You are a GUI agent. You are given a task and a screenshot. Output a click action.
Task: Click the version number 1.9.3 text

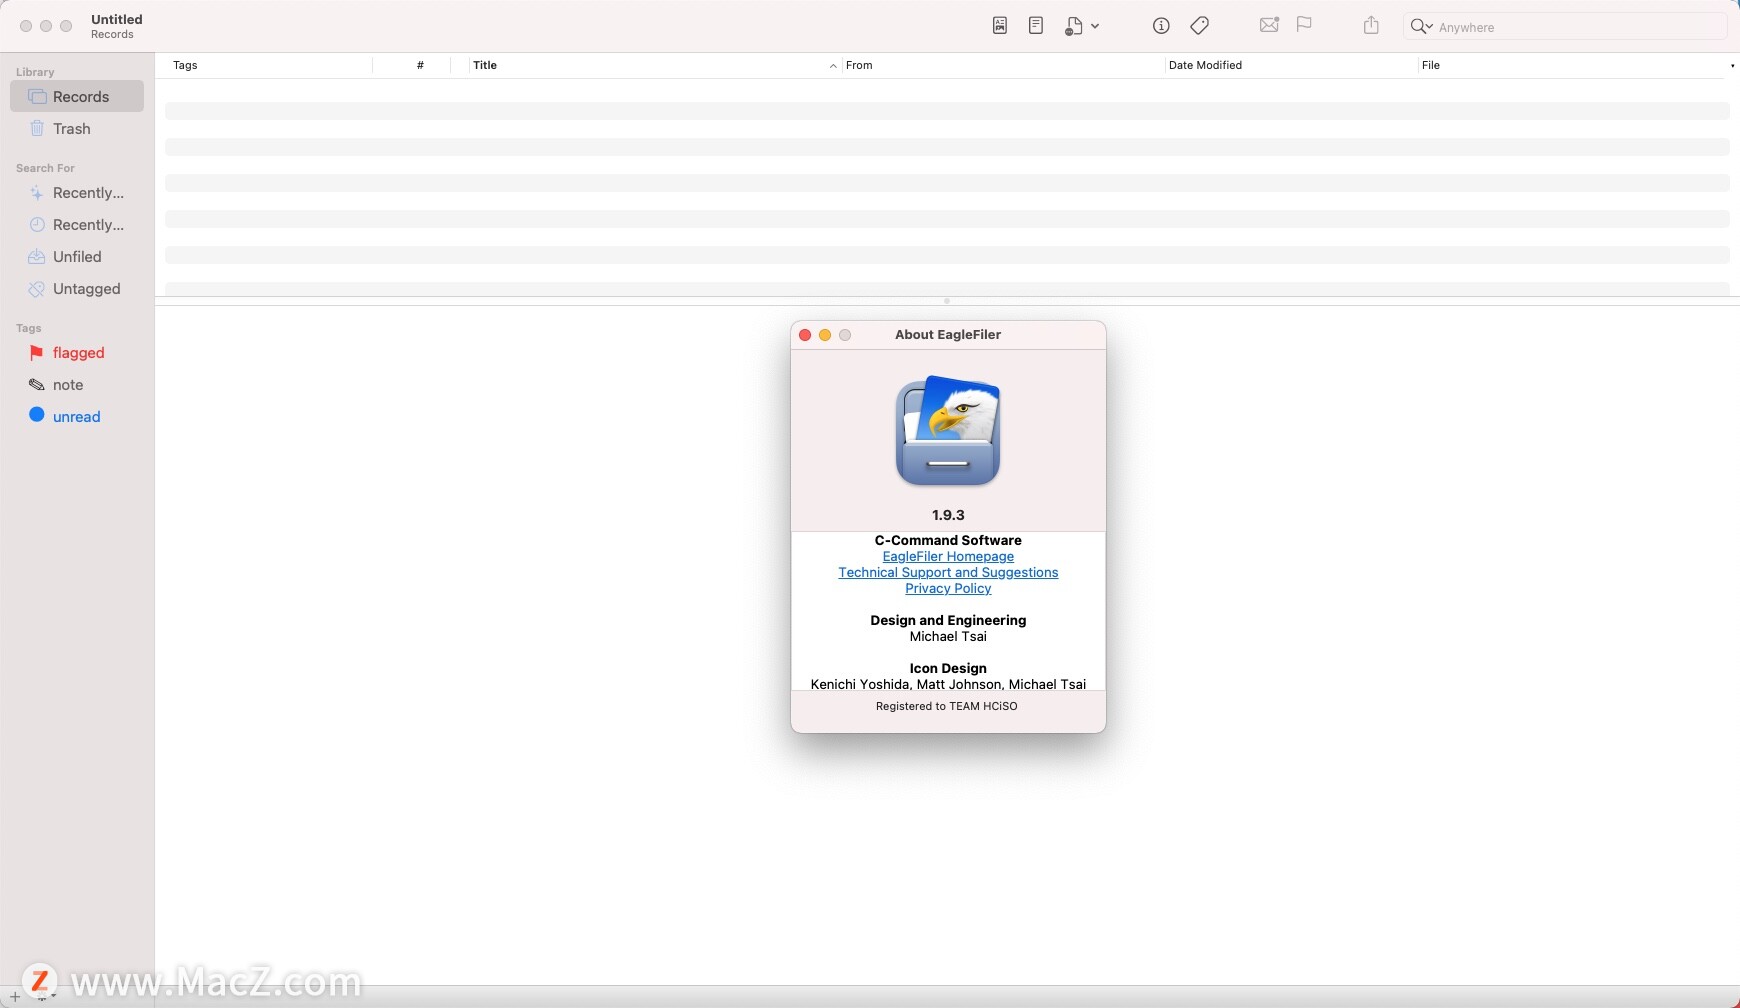(x=948, y=515)
